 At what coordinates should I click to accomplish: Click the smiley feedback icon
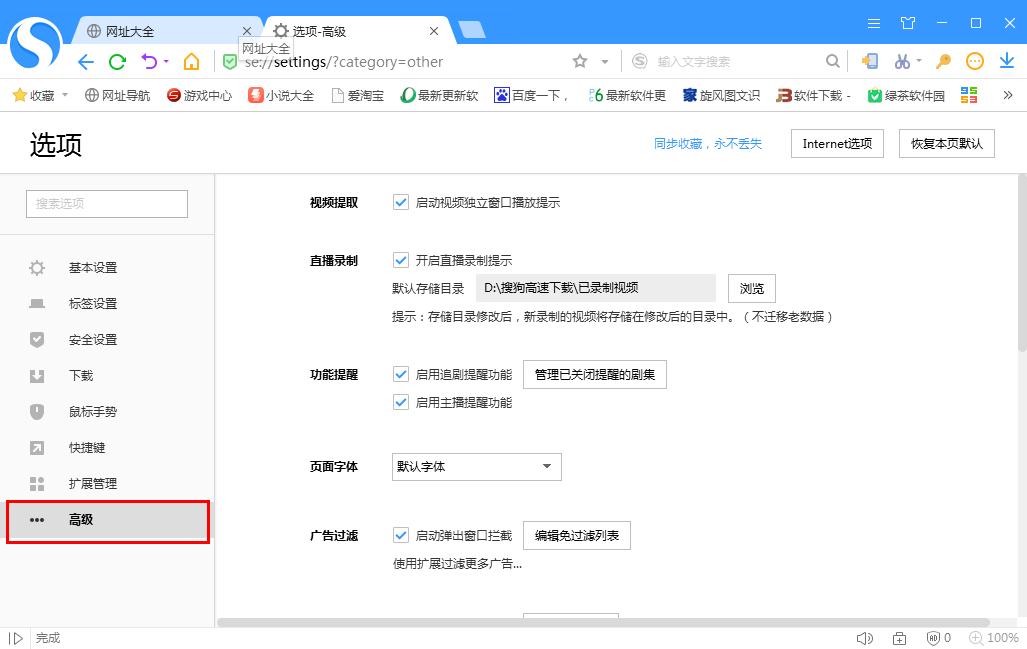pyautogui.click(x=973, y=61)
